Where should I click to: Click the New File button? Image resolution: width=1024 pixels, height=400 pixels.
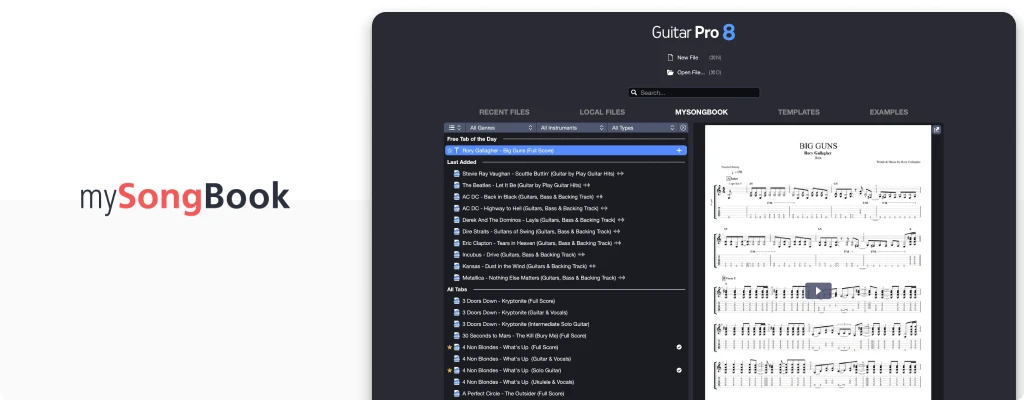694,58
